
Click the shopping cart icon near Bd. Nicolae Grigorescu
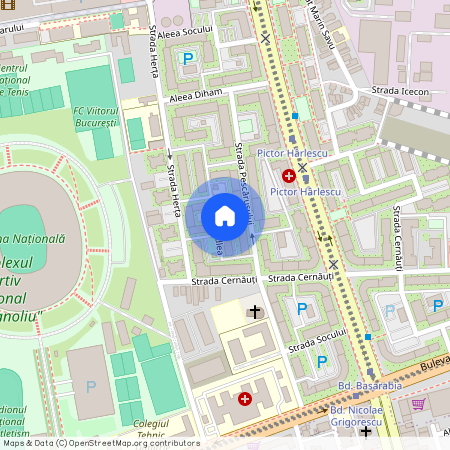pos(419,404)
